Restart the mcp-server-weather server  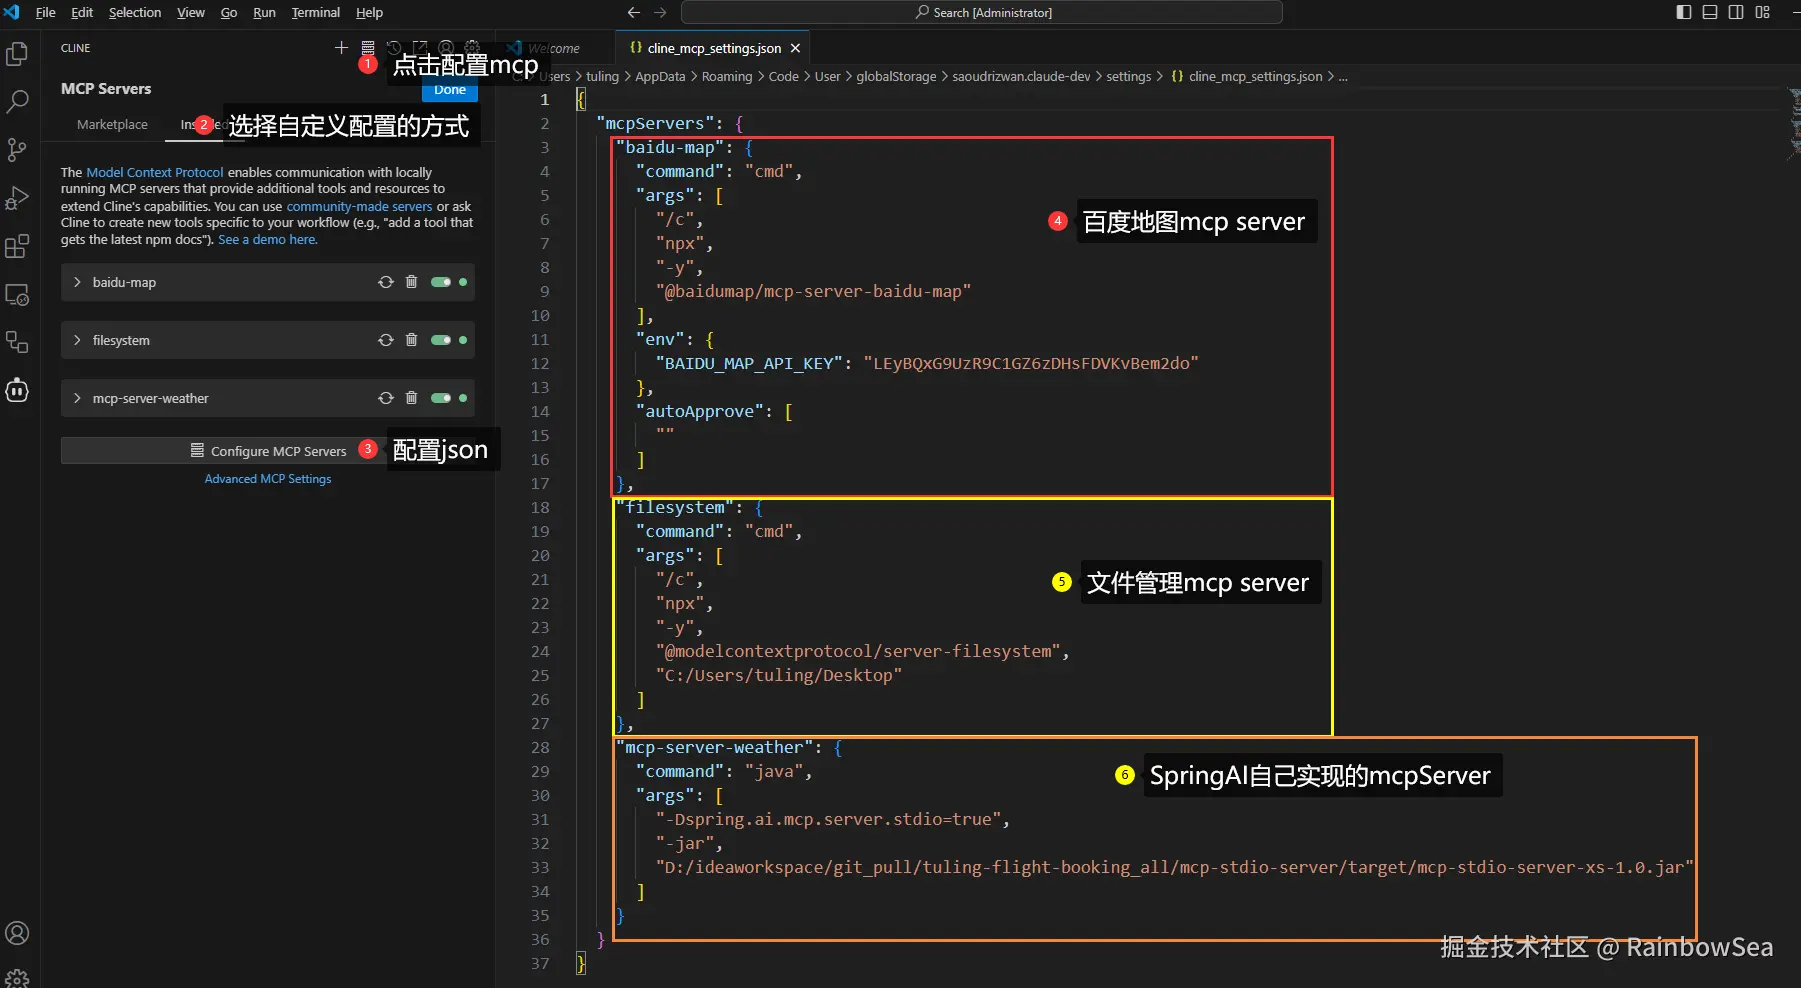(x=385, y=398)
